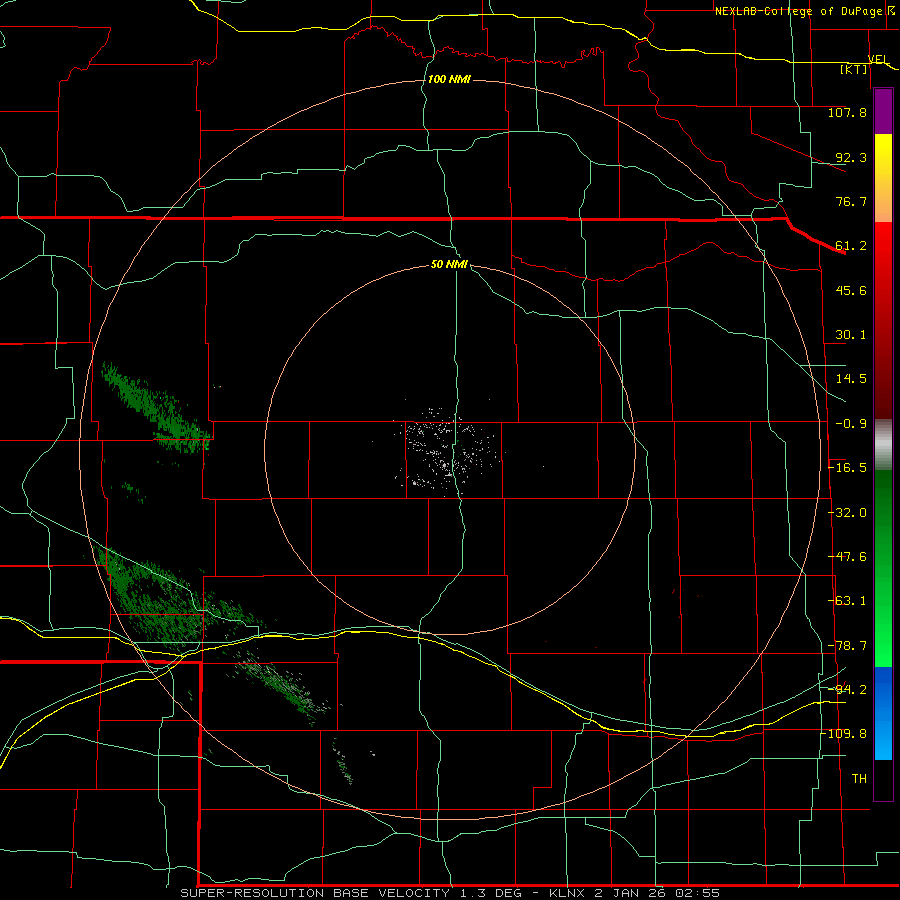Click the blue segment of color bar
900x900 pixels.
coord(883,713)
